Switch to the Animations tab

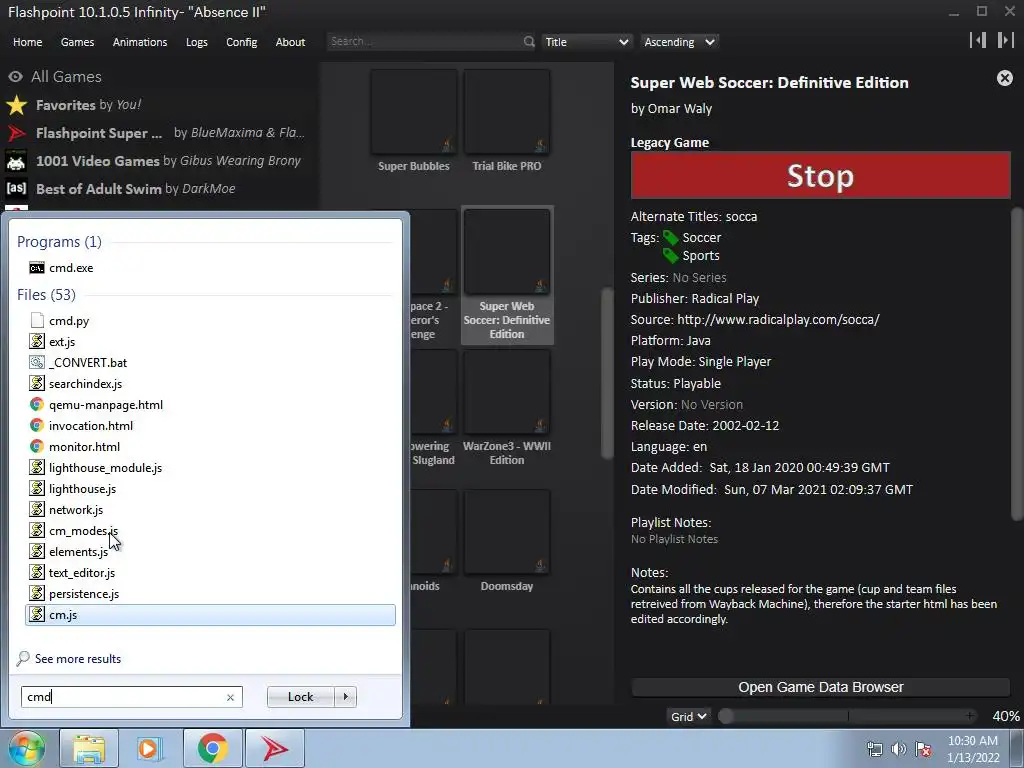point(140,42)
